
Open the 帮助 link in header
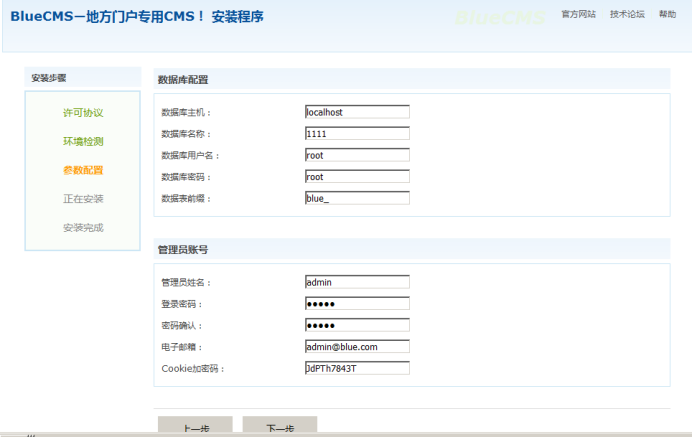(667, 14)
